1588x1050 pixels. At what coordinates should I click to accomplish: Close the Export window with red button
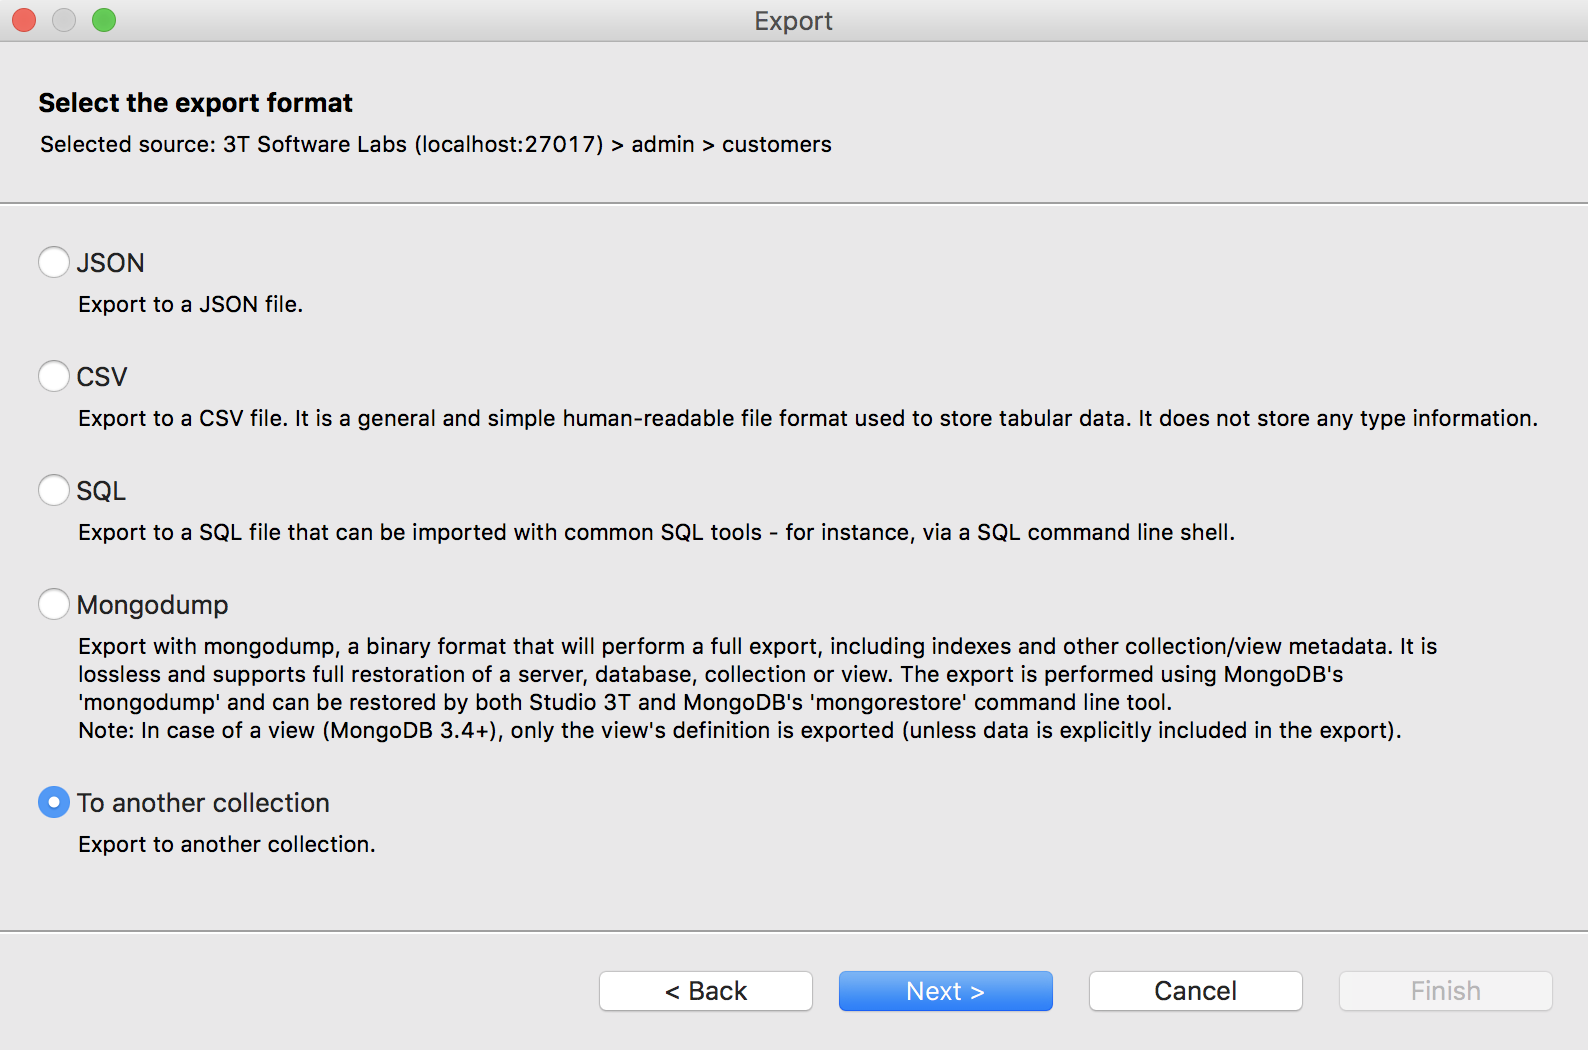point(24,20)
